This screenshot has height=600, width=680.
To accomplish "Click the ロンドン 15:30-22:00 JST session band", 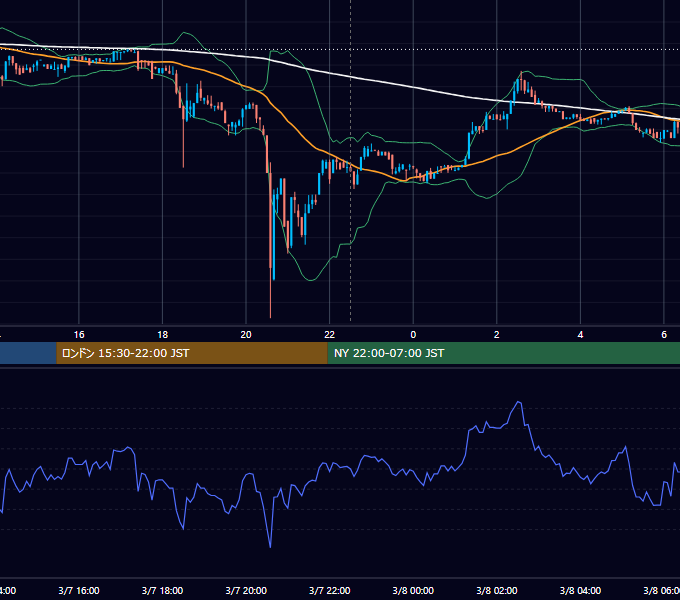I will click(x=192, y=353).
